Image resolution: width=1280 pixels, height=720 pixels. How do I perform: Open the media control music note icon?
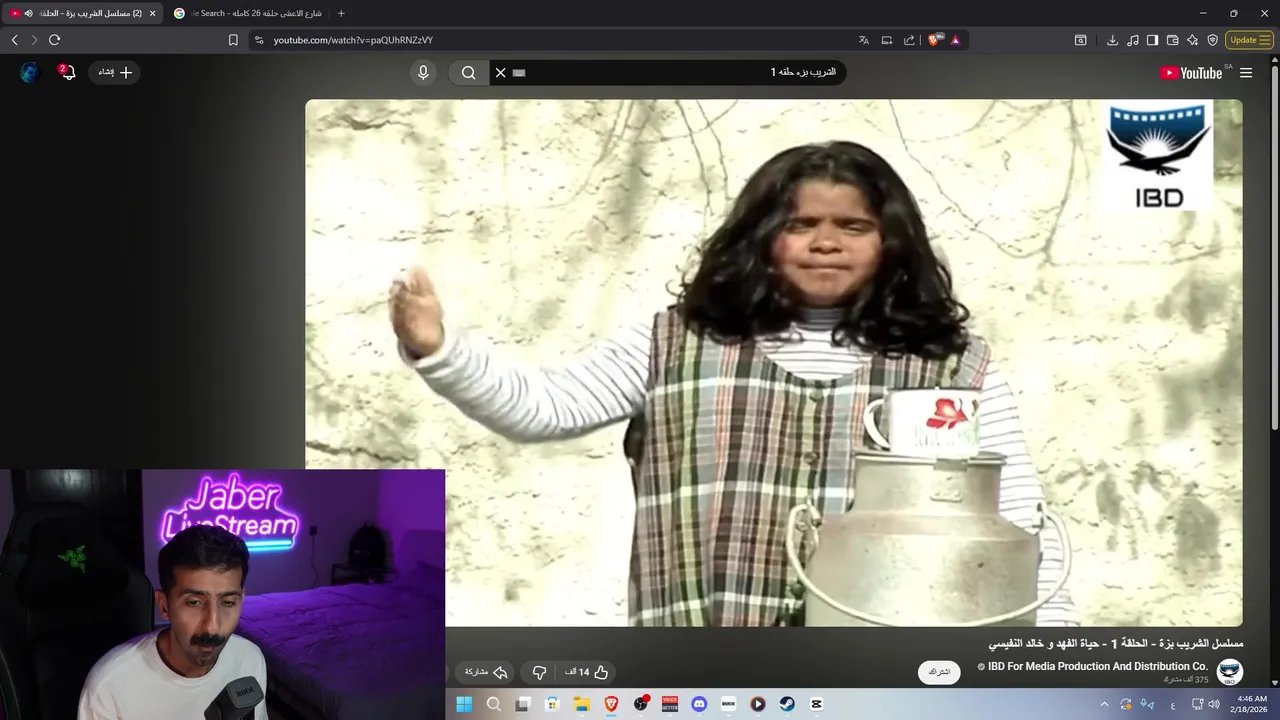(x=1132, y=40)
